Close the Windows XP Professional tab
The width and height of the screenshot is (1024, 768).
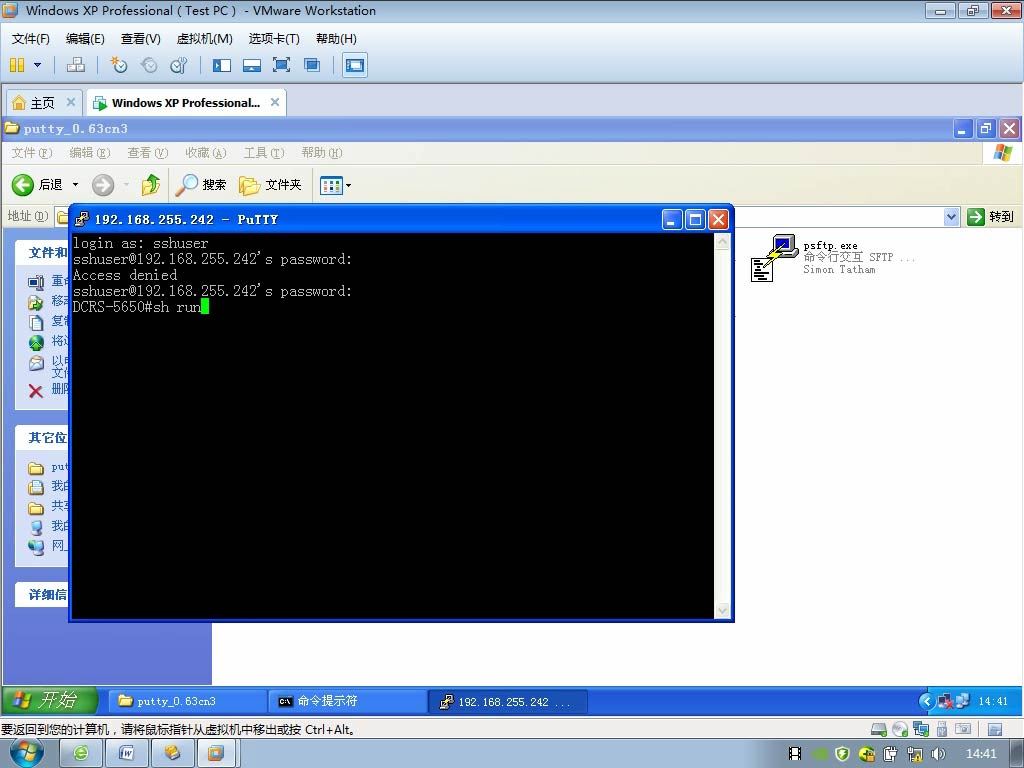tap(275, 102)
